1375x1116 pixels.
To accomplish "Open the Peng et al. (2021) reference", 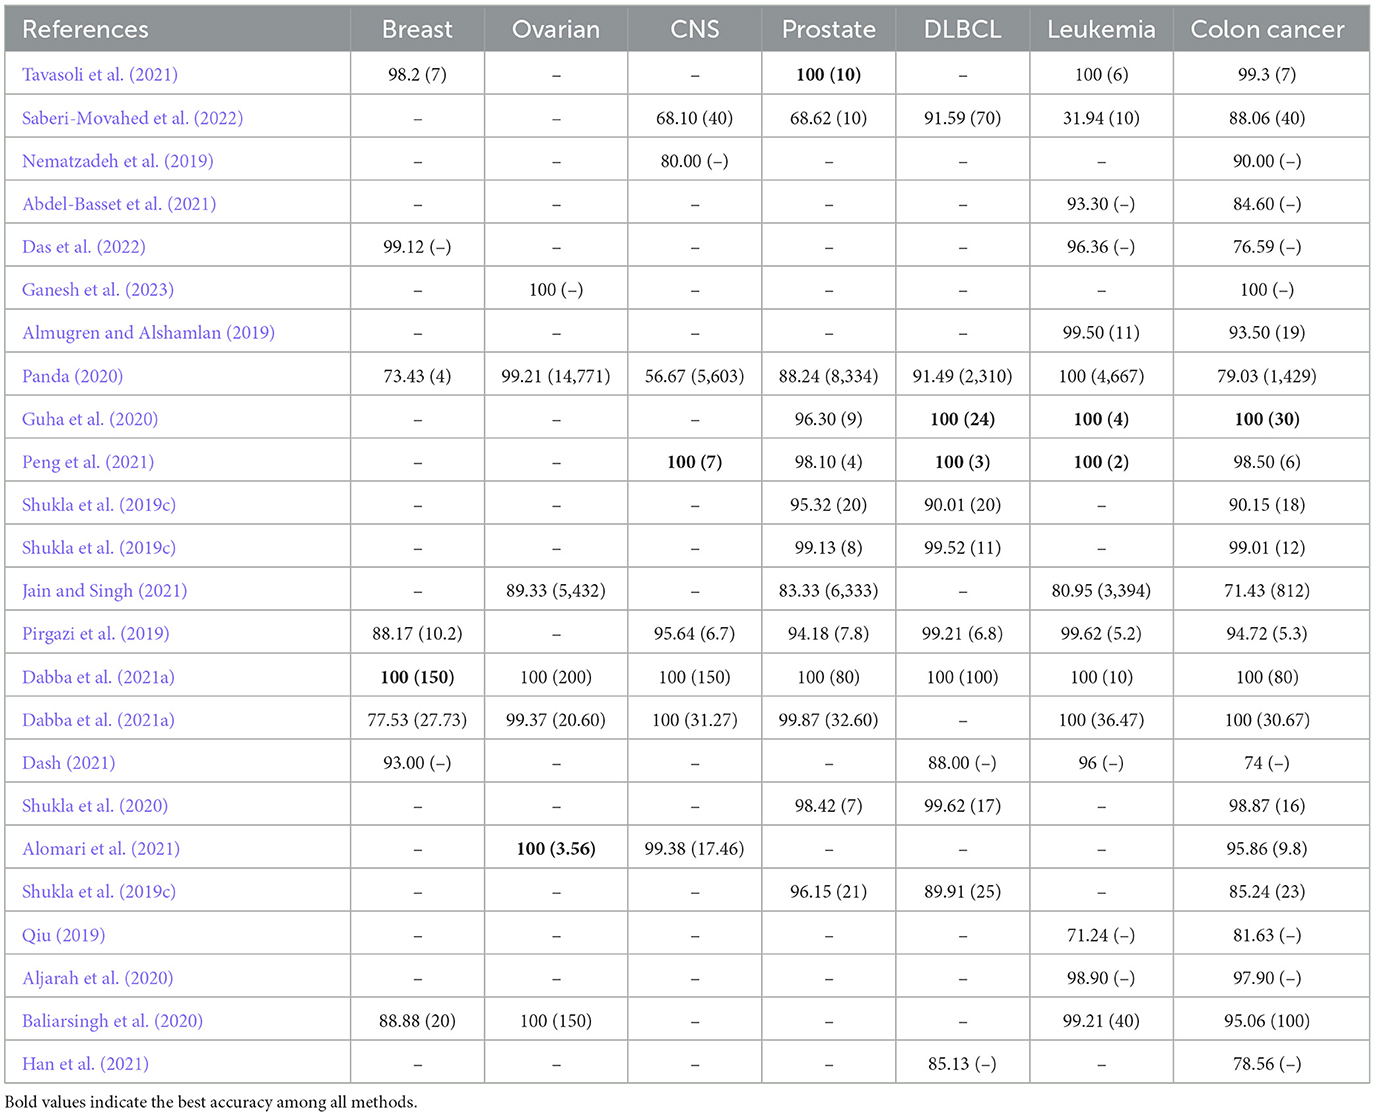I will click(x=88, y=462).
